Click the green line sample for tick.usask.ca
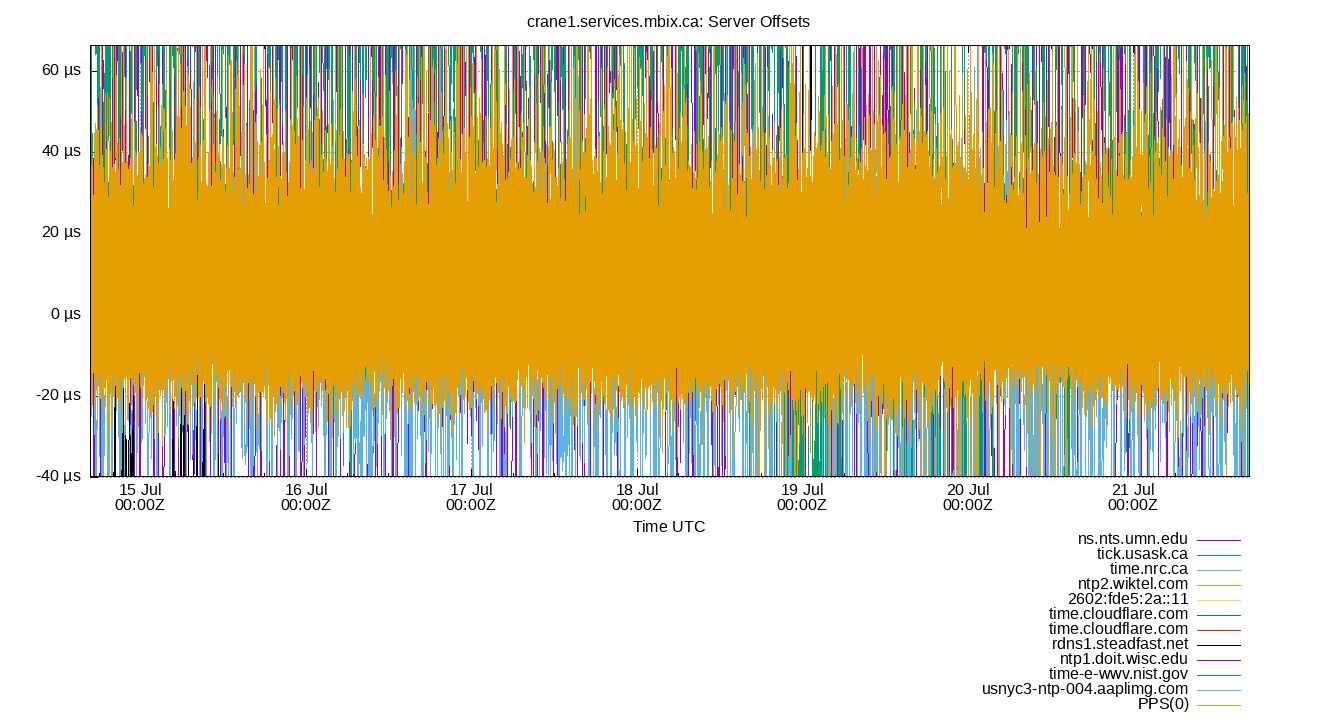 (1218, 555)
